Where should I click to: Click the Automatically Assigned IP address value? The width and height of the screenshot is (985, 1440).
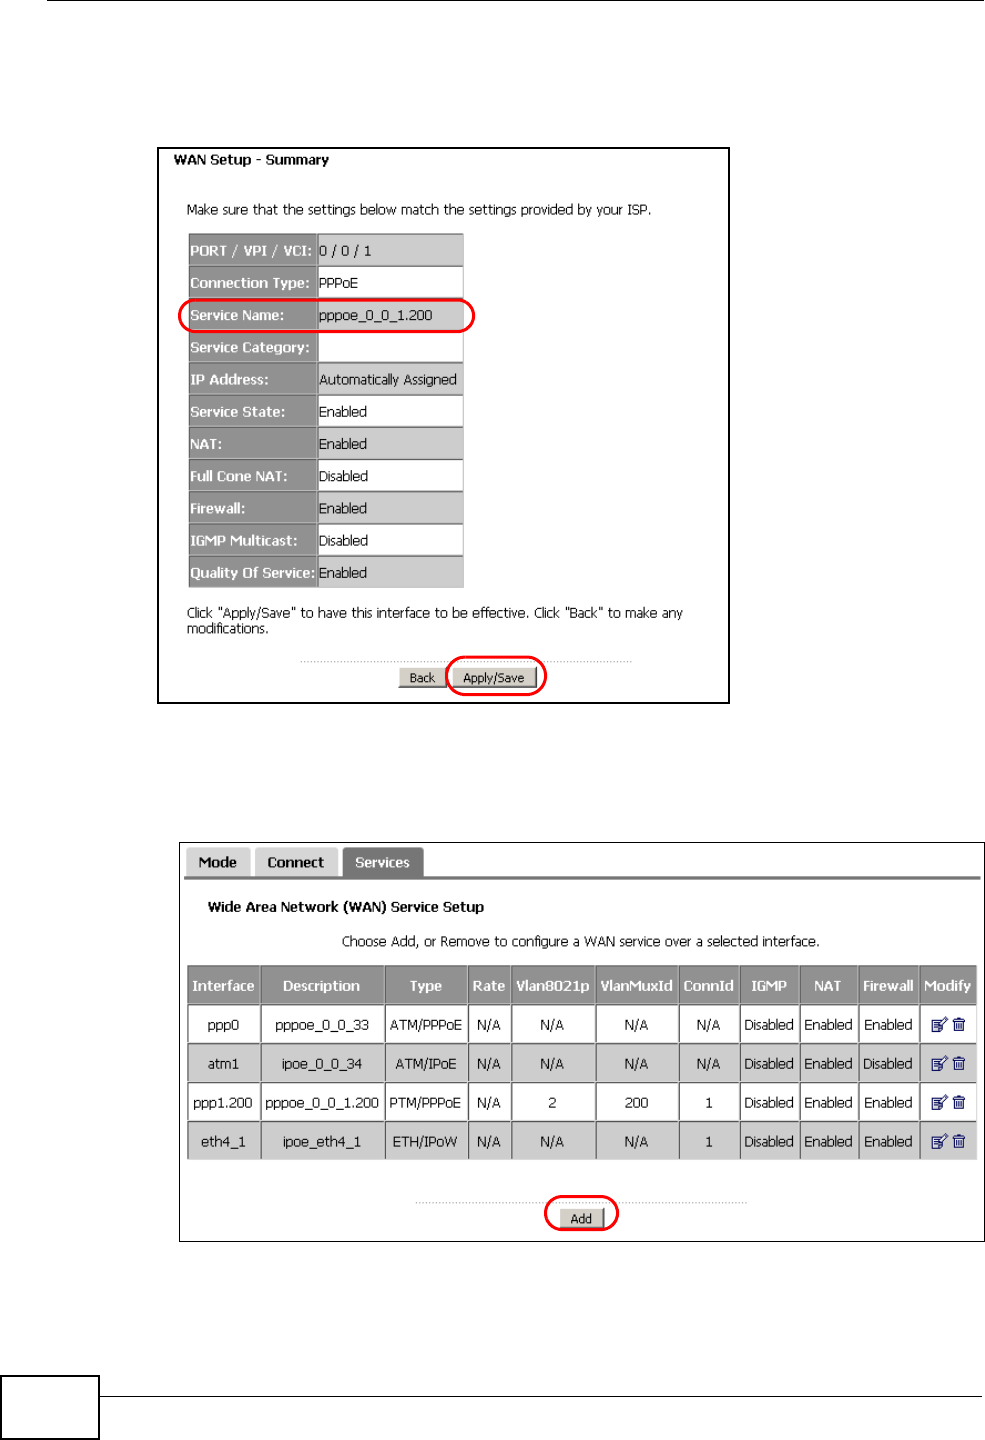click(x=390, y=380)
